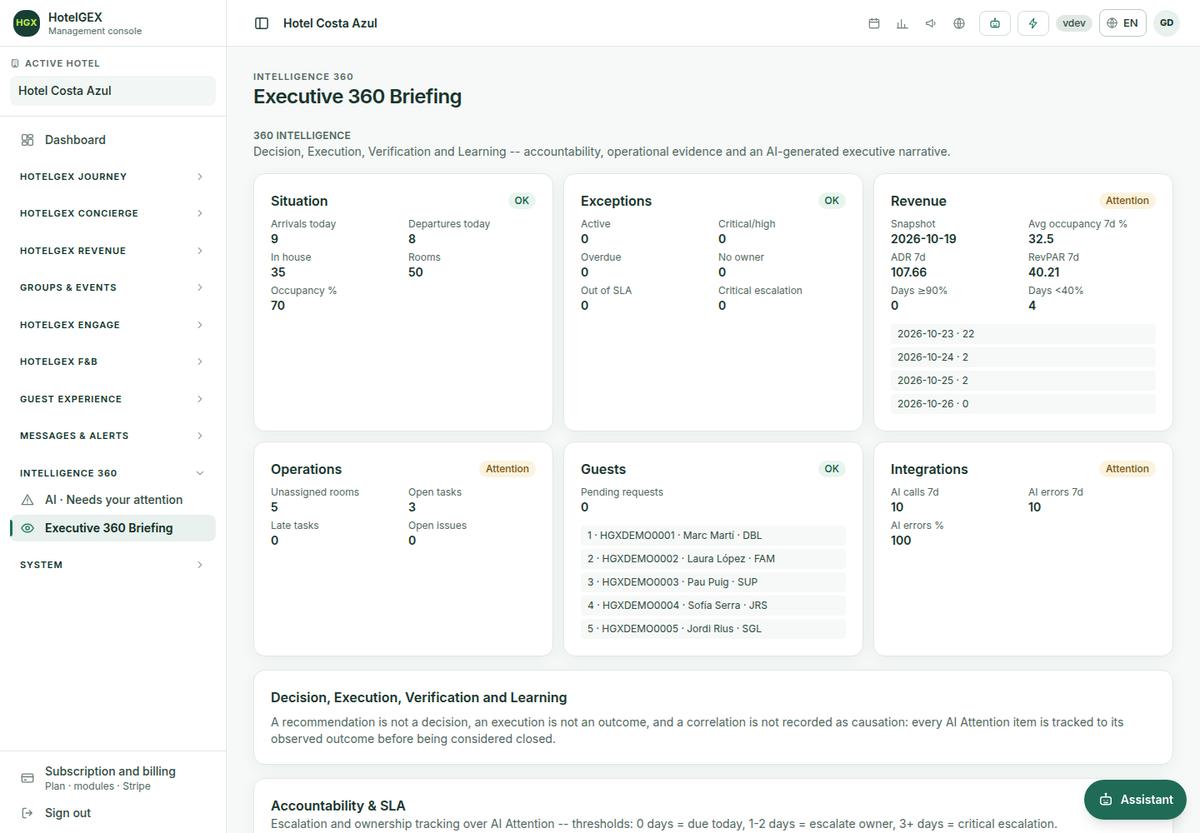This screenshot has height=833, width=1200.
Task: Click the sign out arrow icon
Action: (x=27, y=813)
